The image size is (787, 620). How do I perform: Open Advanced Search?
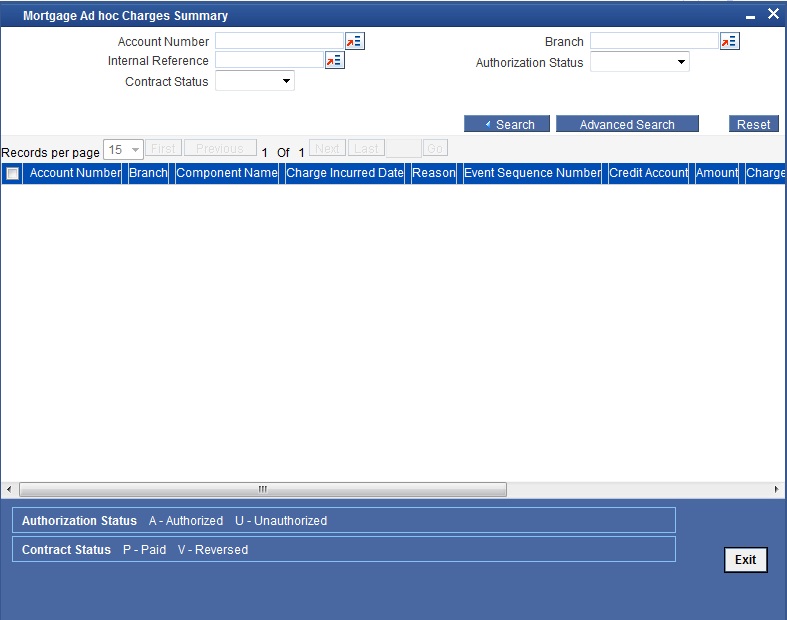[x=627, y=124]
